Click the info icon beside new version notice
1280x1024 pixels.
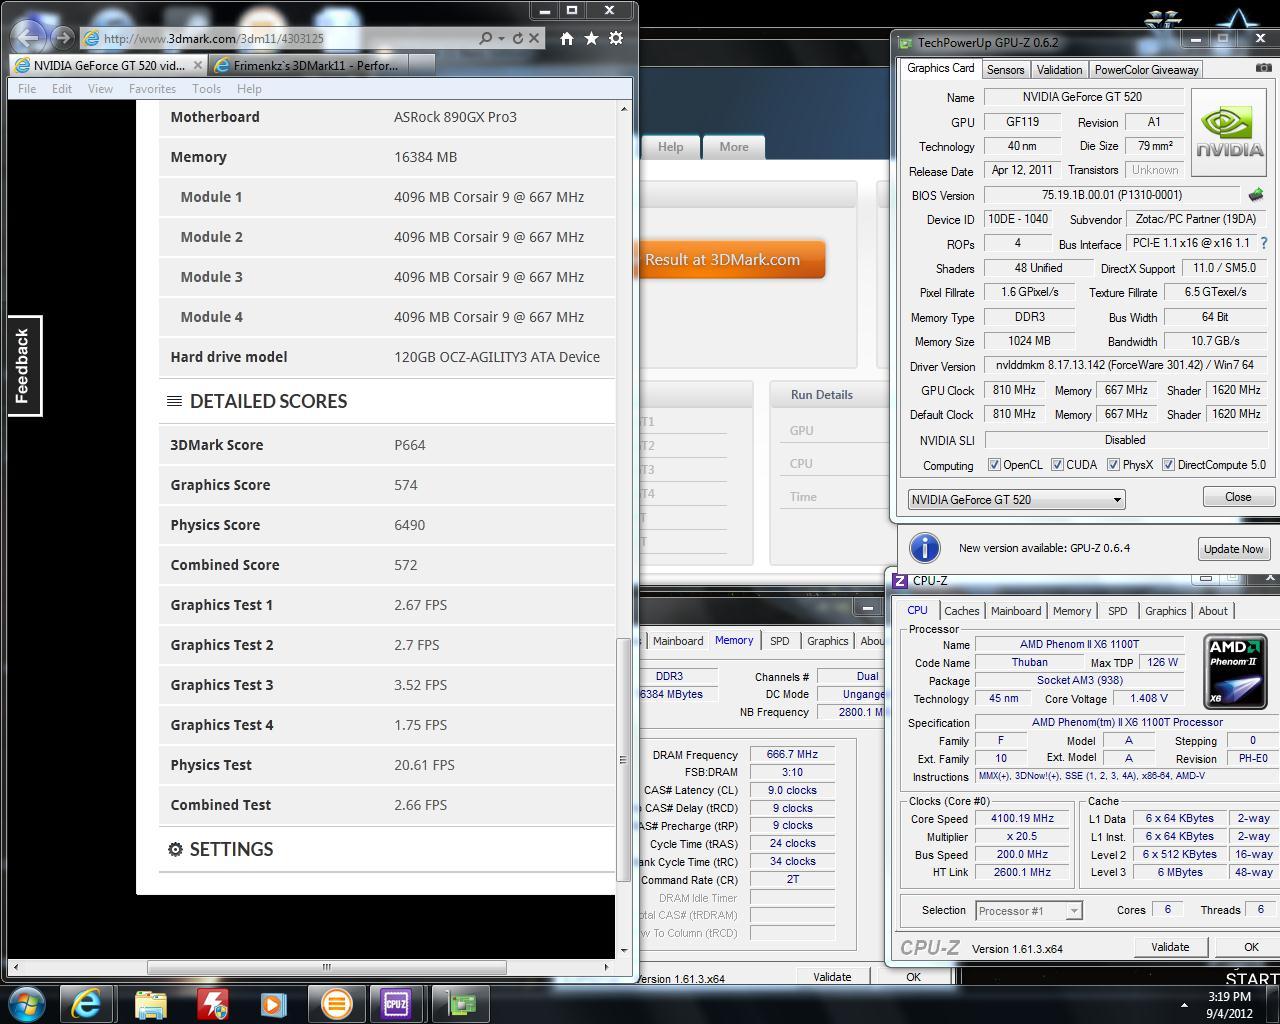pos(925,548)
